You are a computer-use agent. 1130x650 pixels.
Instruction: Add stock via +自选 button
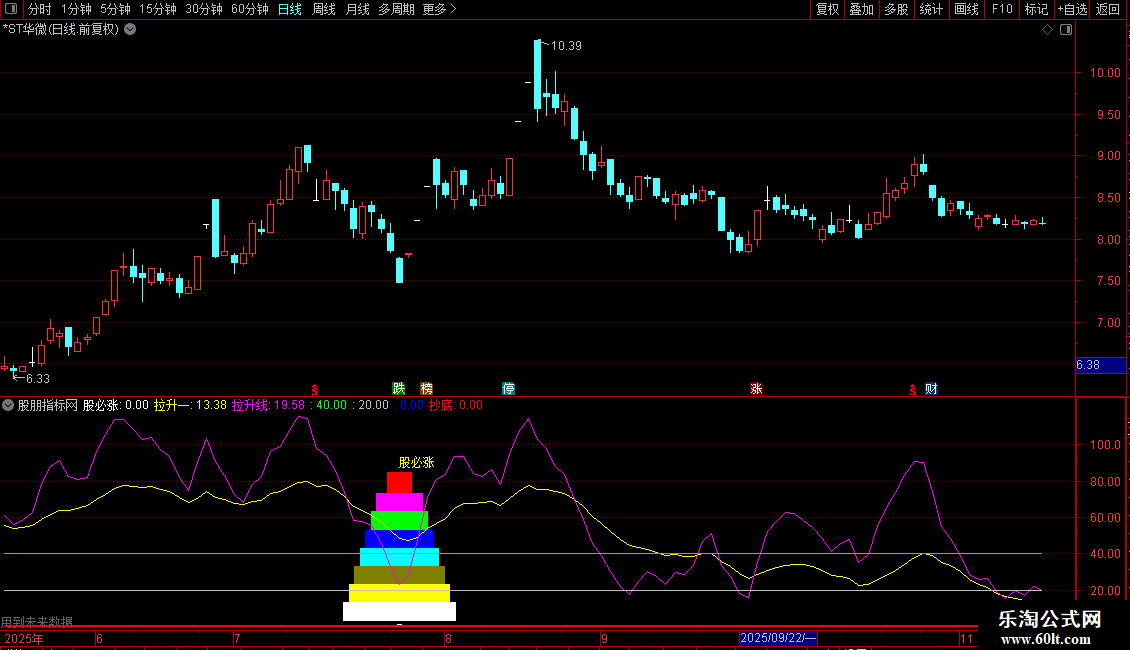1071,9
